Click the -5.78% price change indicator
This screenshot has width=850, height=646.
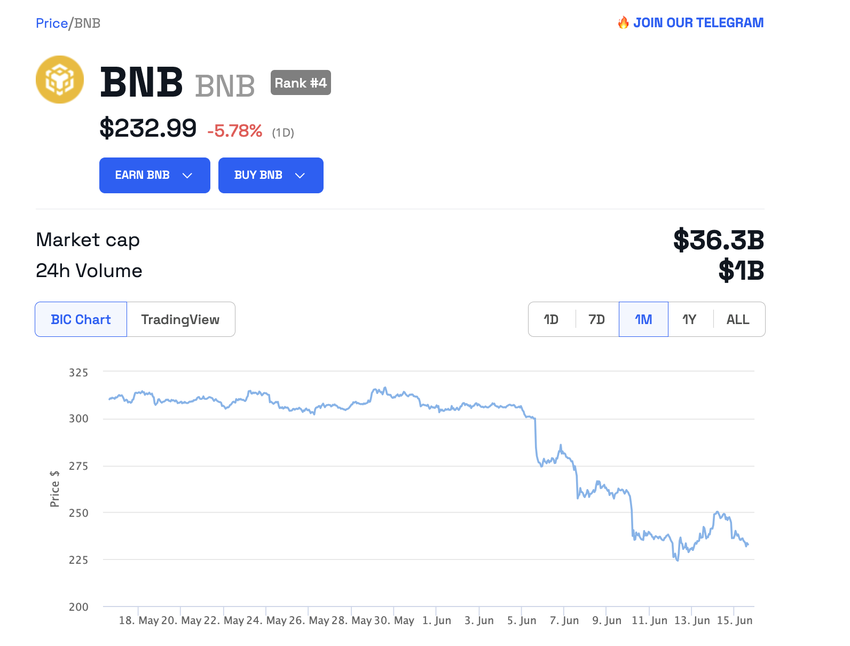(x=234, y=131)
